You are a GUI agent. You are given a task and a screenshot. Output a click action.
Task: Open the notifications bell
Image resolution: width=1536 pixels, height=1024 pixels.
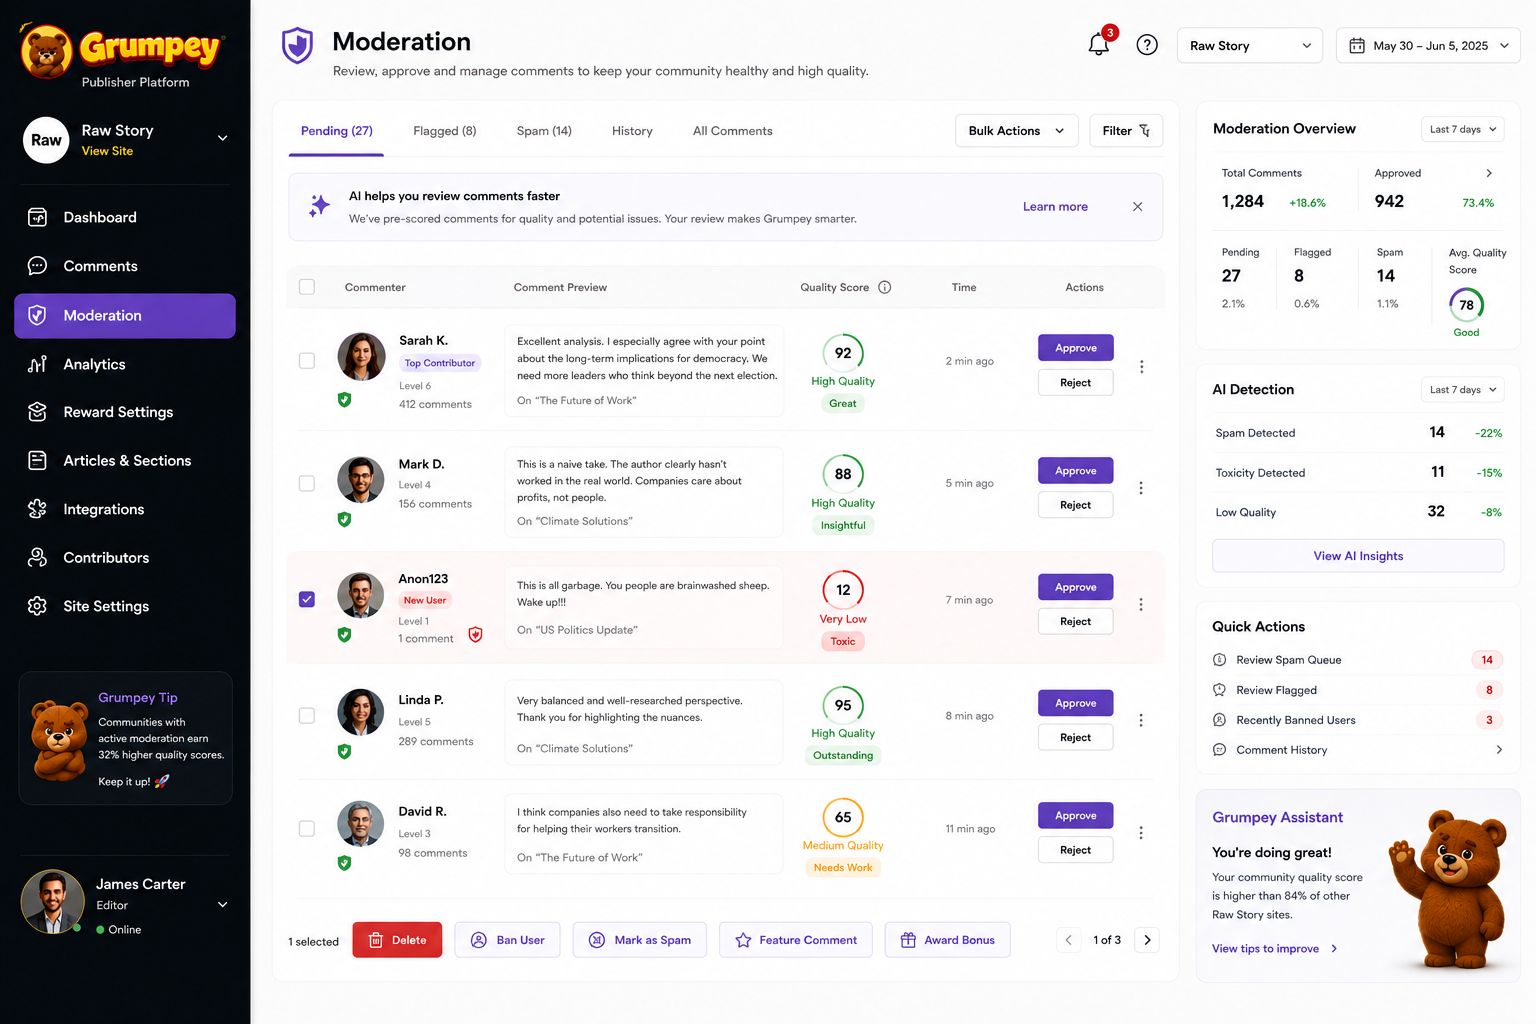pos(1098,45)
